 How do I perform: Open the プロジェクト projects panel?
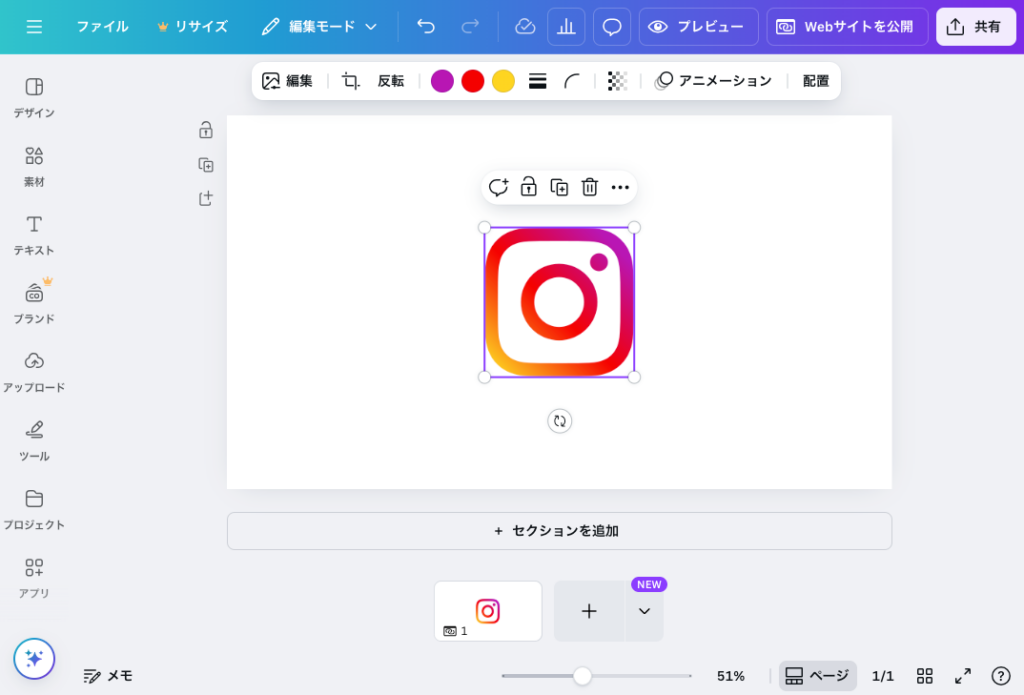[34, 509]
